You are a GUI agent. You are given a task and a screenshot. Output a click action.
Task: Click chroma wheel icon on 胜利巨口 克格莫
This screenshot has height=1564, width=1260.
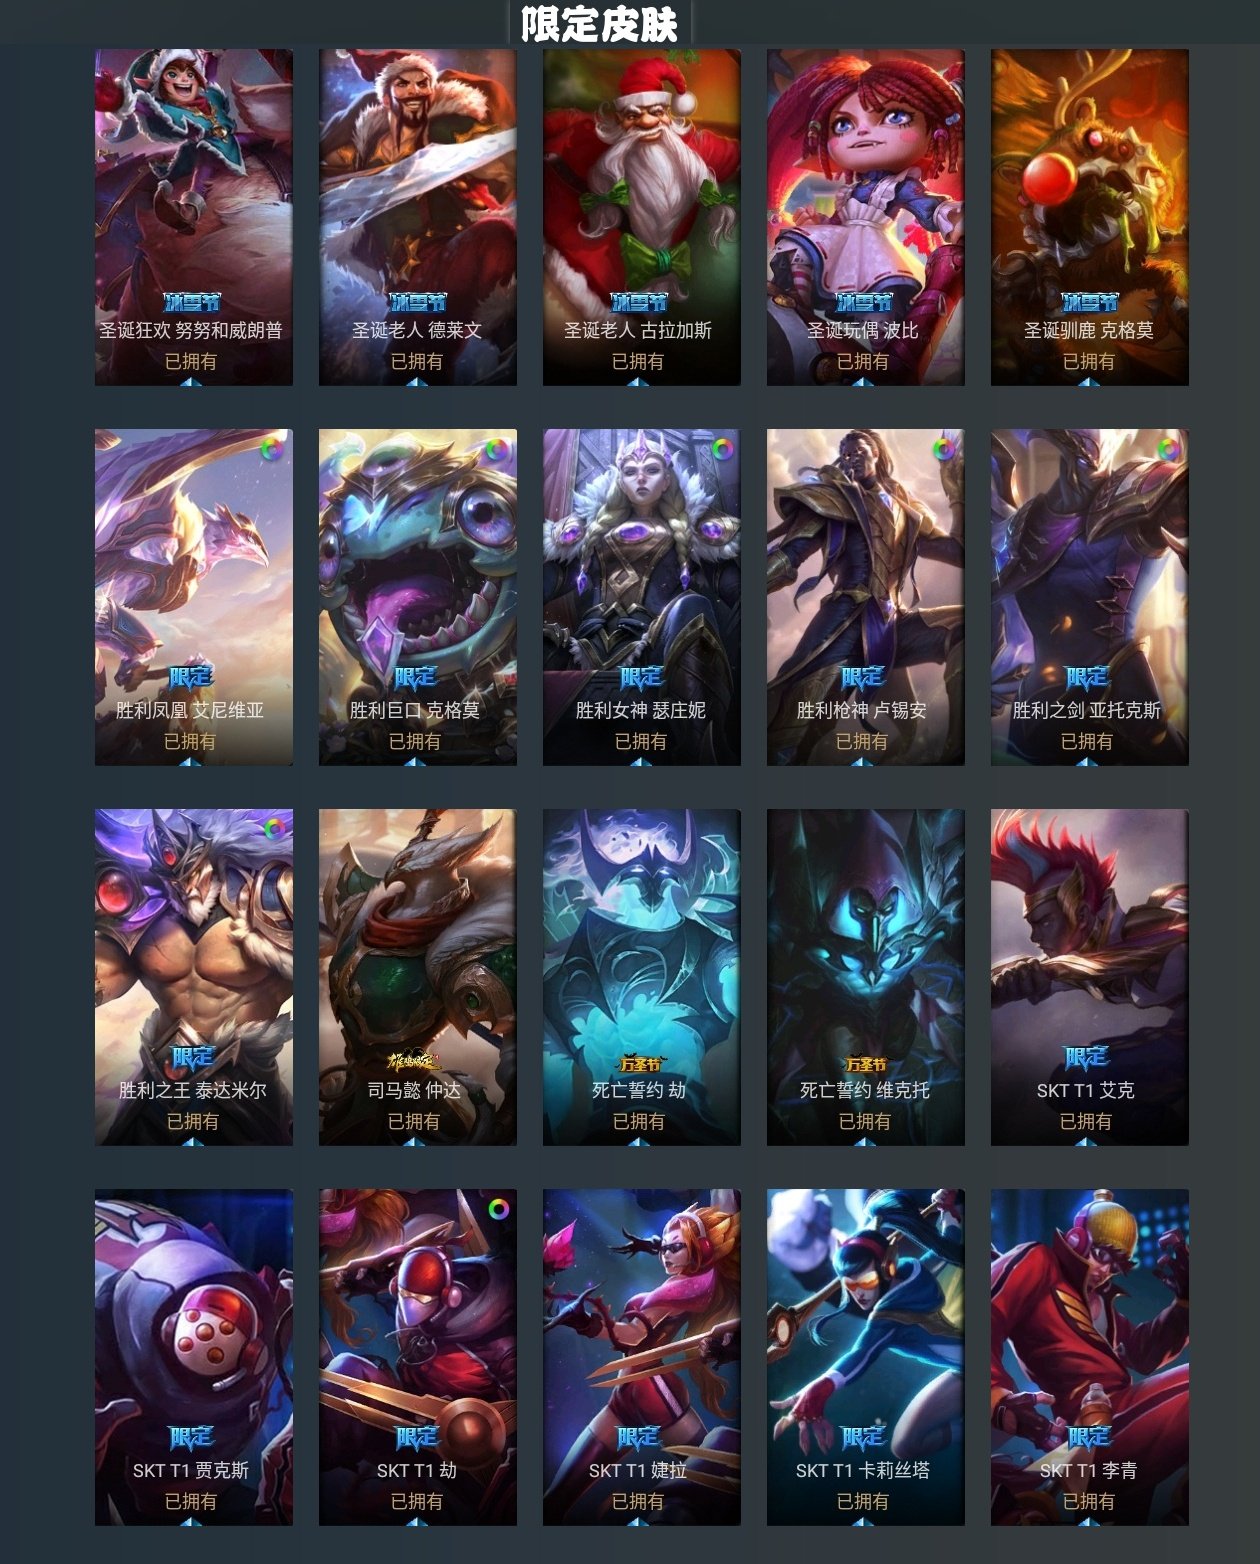(x=495, y=449)
